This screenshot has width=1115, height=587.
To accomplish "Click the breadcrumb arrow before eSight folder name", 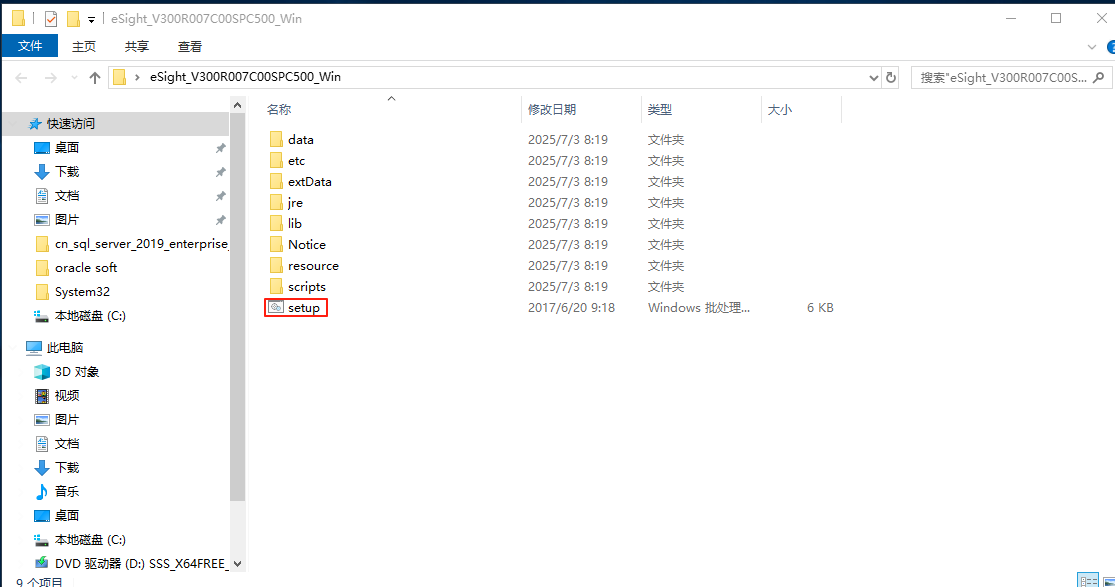I will tap(137, 77).
